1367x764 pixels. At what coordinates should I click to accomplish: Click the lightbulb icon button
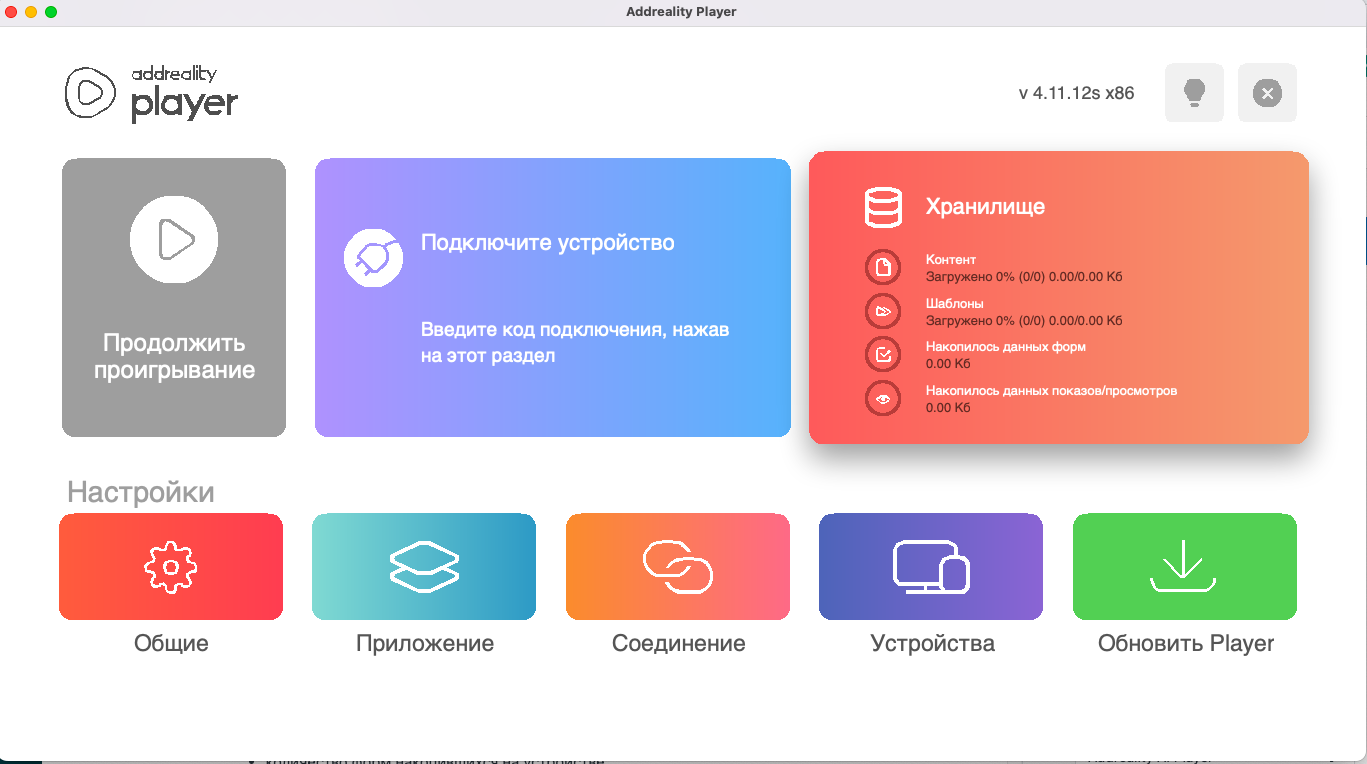pos(1194,93)
